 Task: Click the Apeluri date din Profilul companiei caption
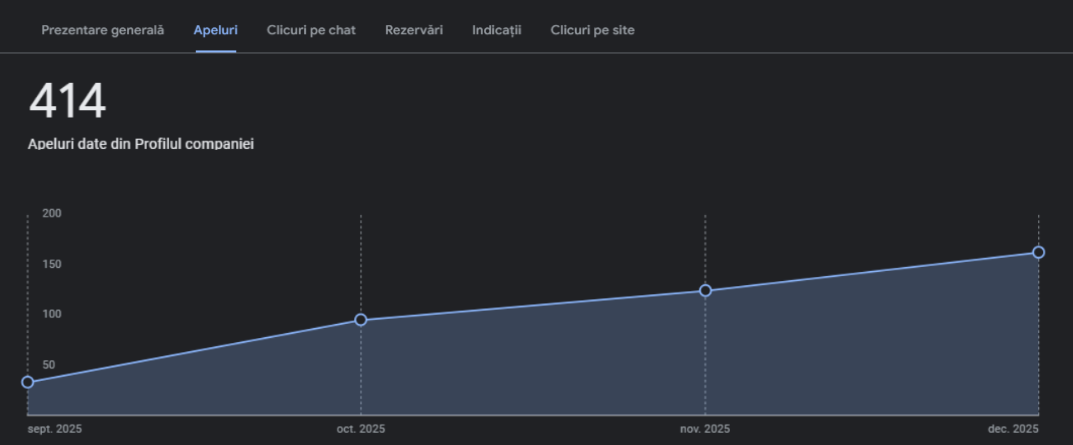pos(141,144)
